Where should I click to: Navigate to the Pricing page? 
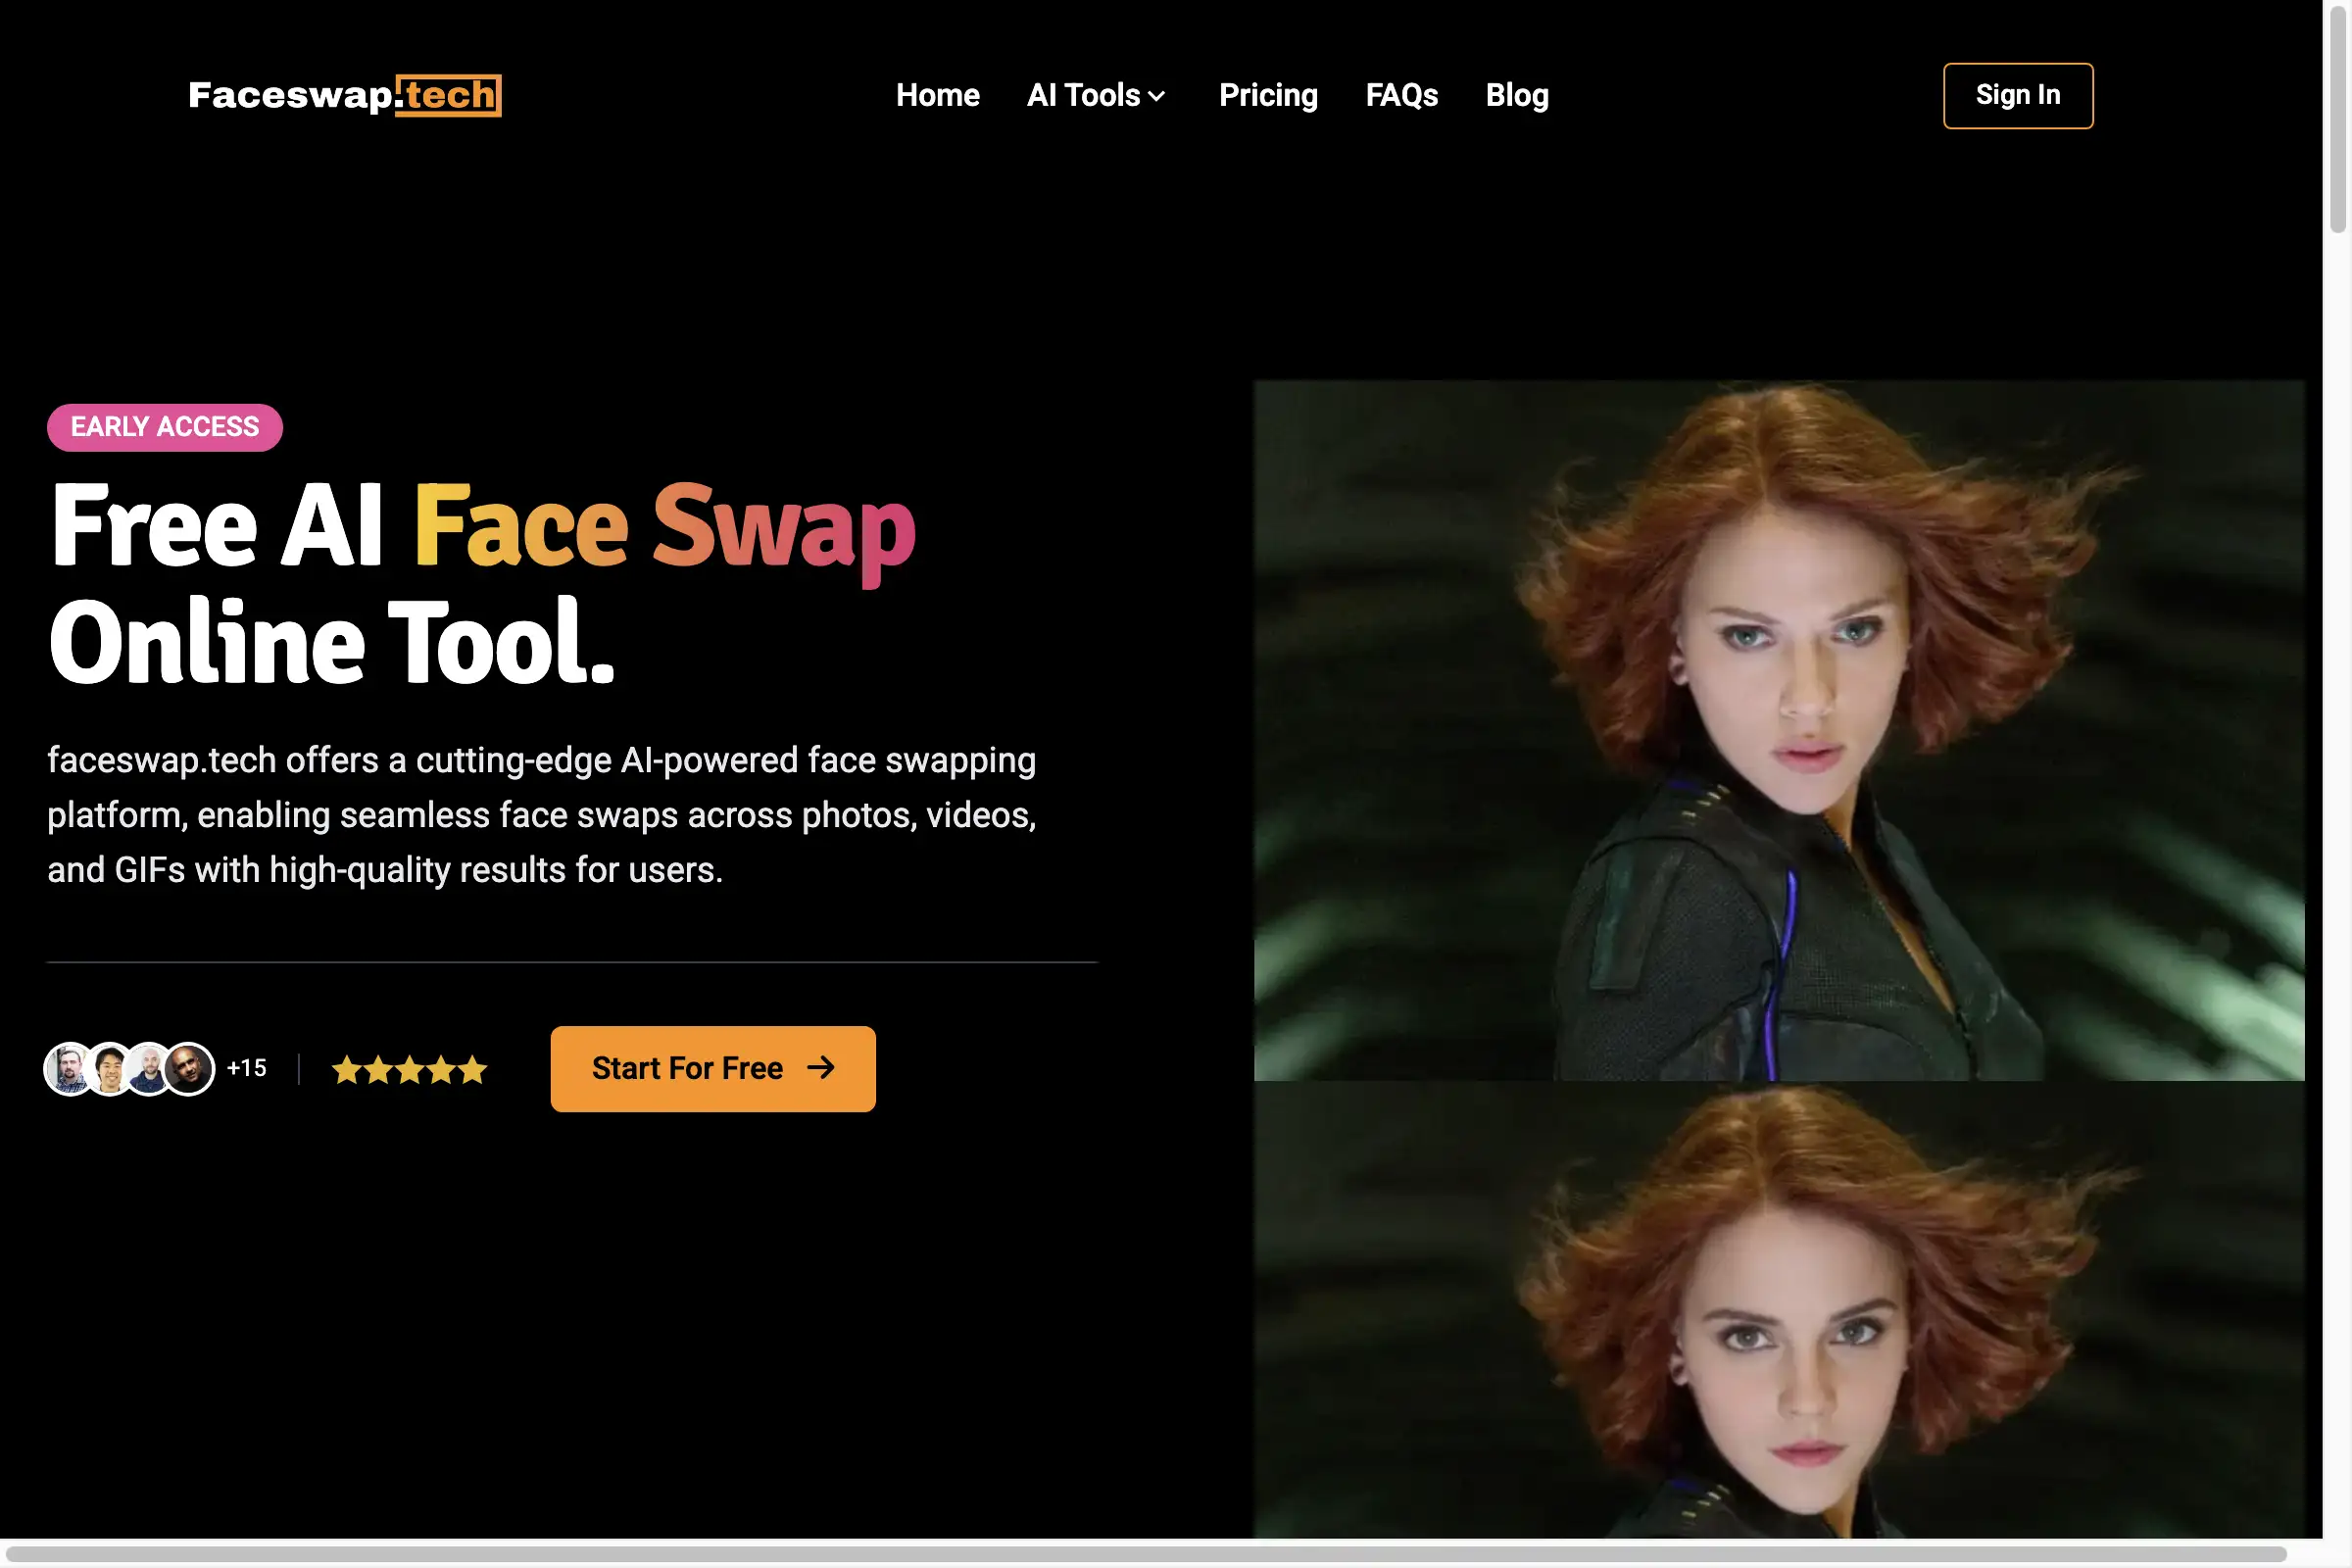tap(1268, 95)
